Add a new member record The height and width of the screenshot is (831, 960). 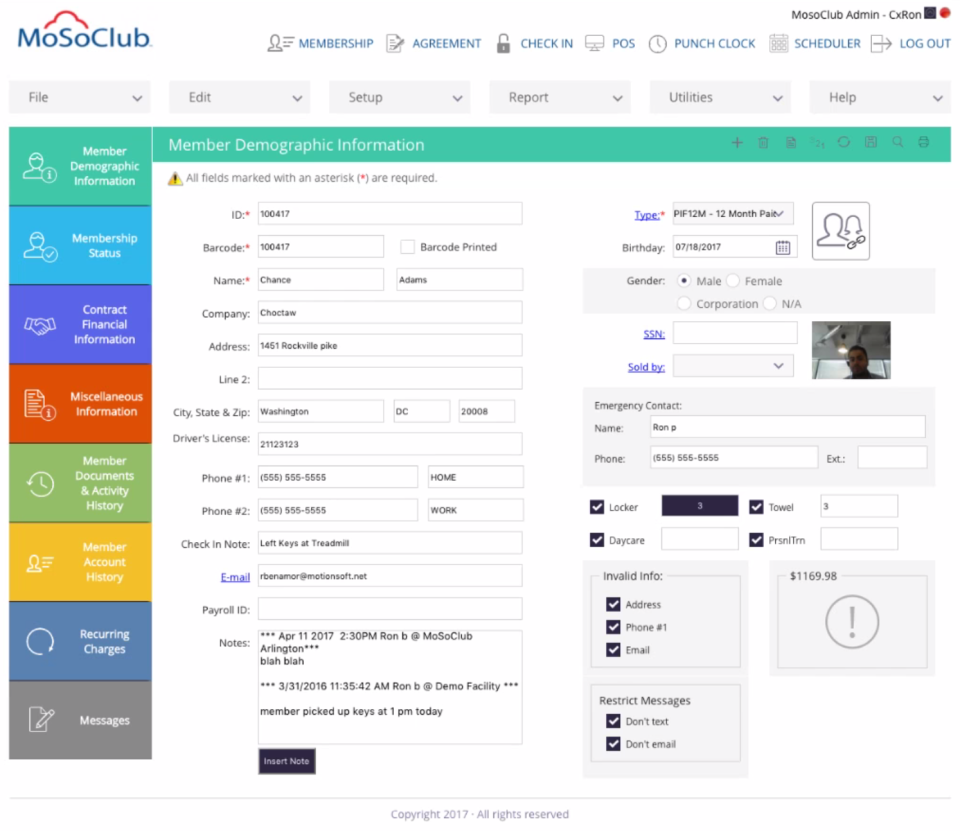tap(737, 142)
